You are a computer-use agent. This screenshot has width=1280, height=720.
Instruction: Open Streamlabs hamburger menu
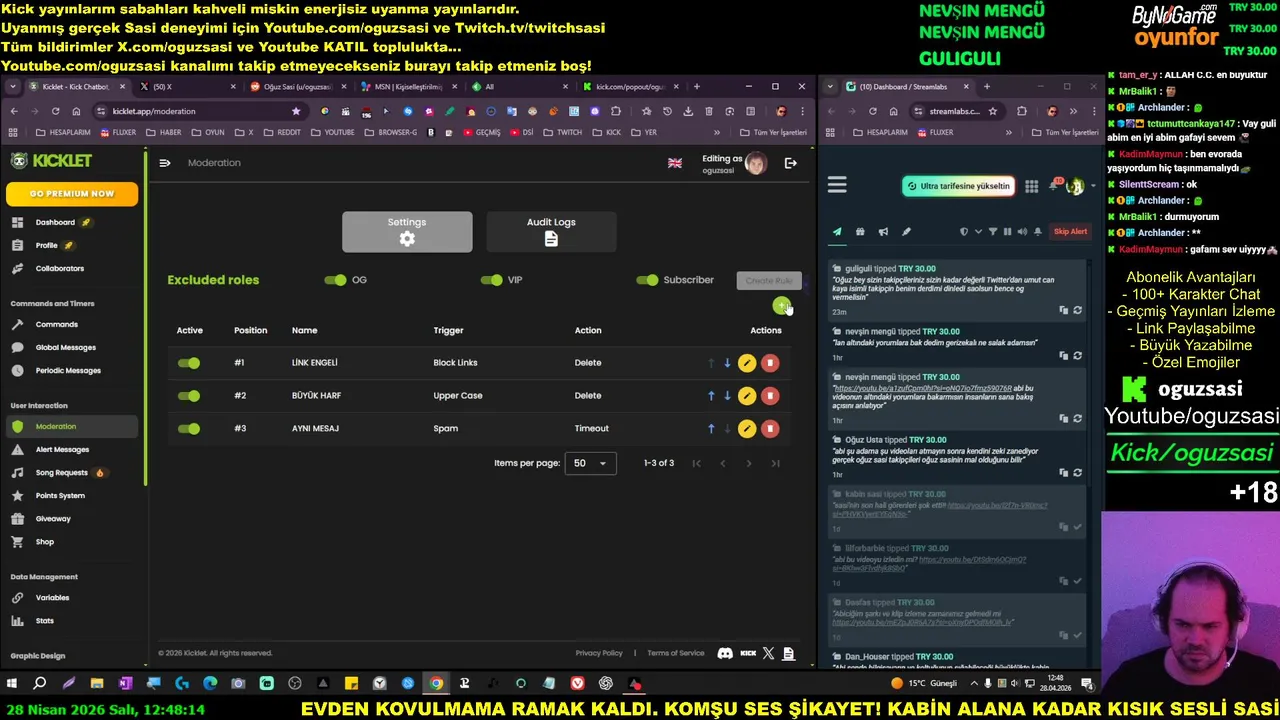click(x=837, y=185)
